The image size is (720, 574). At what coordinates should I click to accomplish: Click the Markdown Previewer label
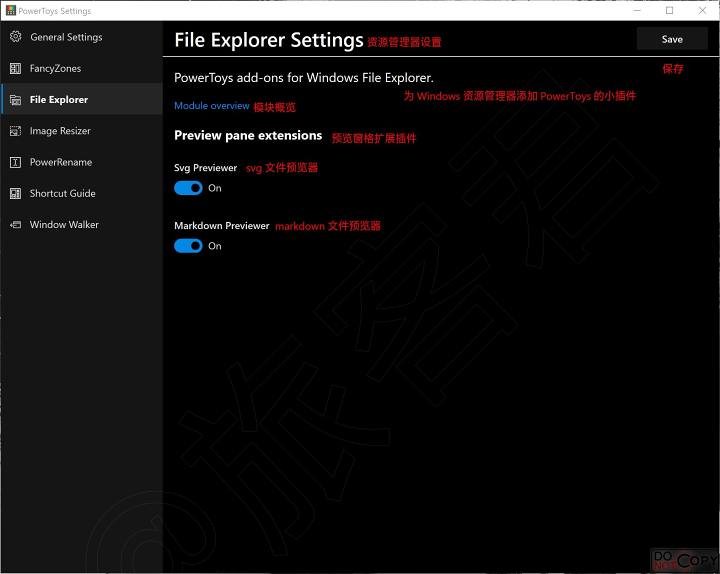[x=221, y=225]
